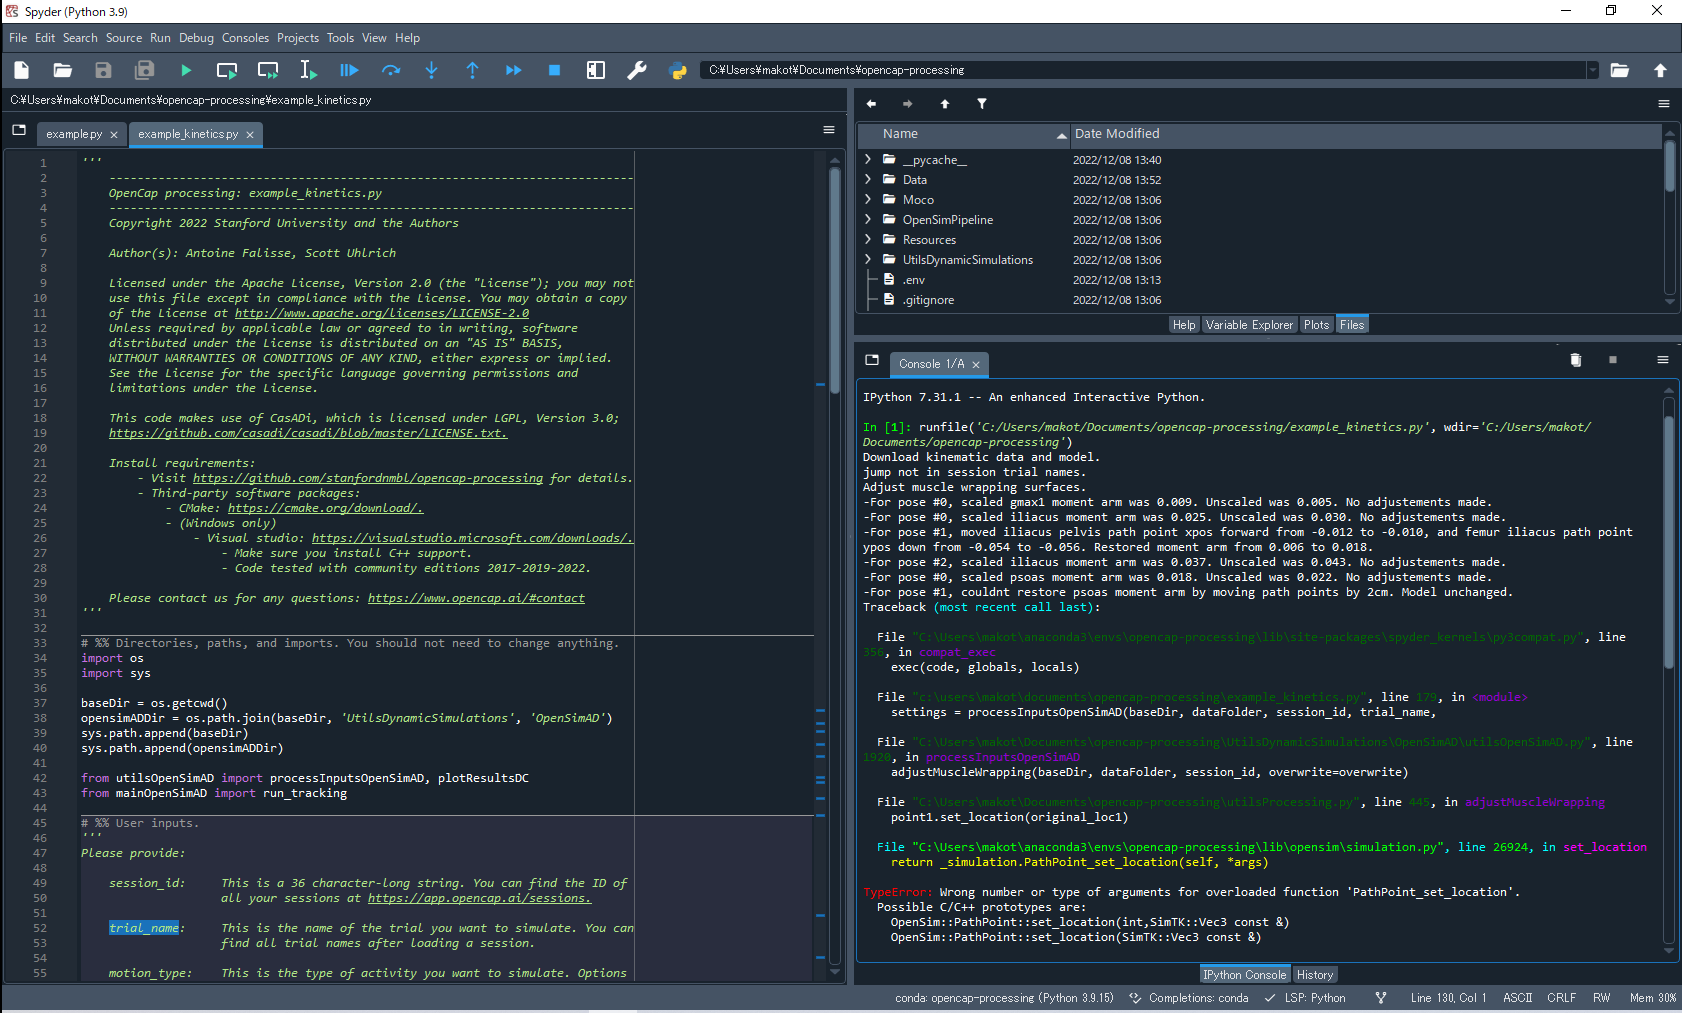This screenshot has height=1013, width=1682.
Task: Open the File menu
Action: [18, 38]
